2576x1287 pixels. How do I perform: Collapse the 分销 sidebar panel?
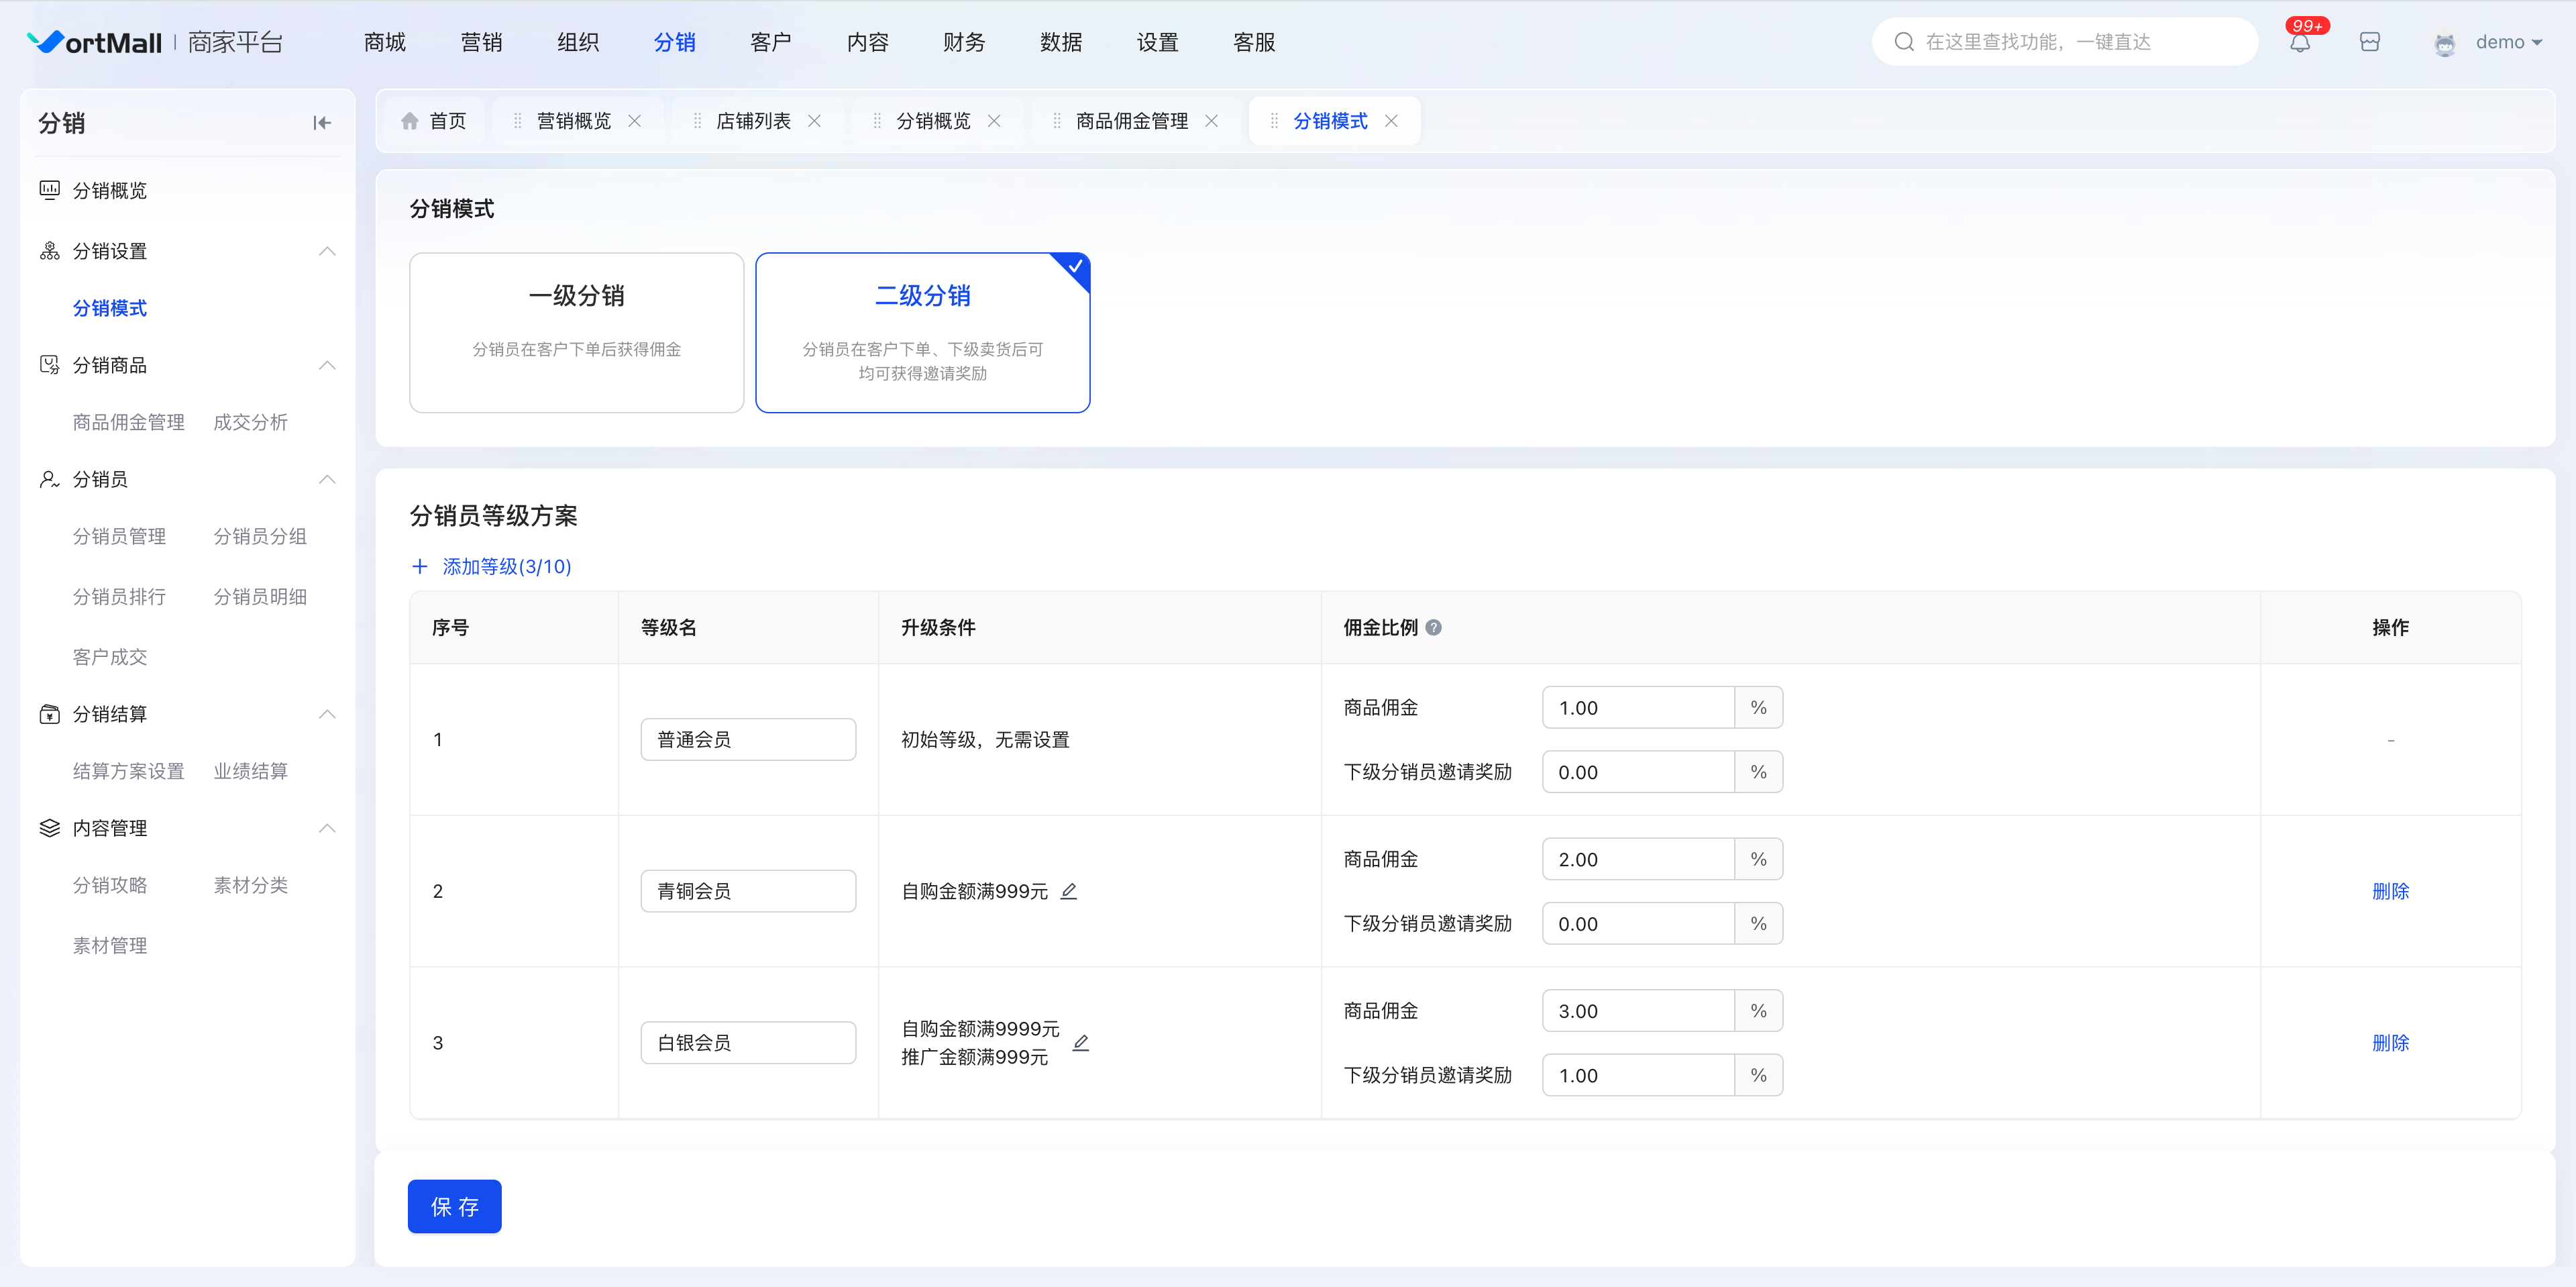point(321,123)
